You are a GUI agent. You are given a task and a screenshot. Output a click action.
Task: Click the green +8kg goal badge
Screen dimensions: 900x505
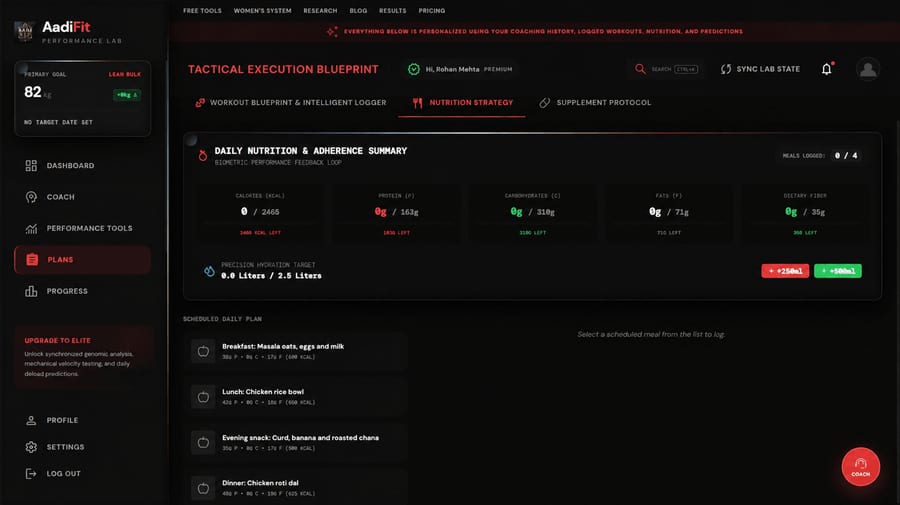click(127, 95)
